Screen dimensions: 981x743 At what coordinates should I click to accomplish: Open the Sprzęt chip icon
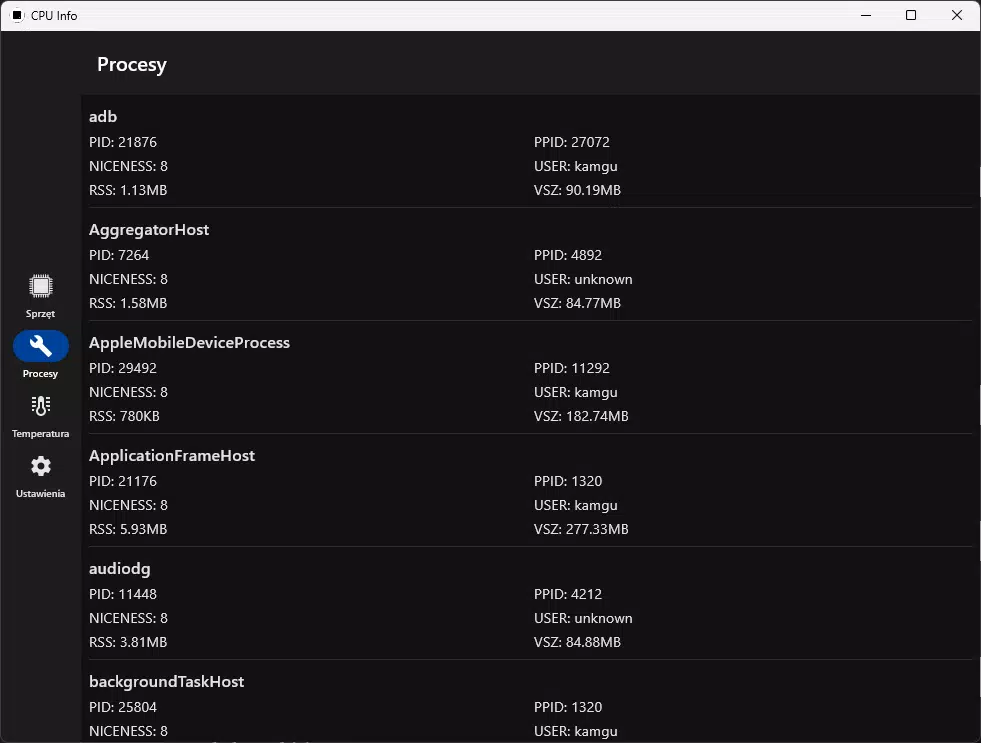[41, 286]
